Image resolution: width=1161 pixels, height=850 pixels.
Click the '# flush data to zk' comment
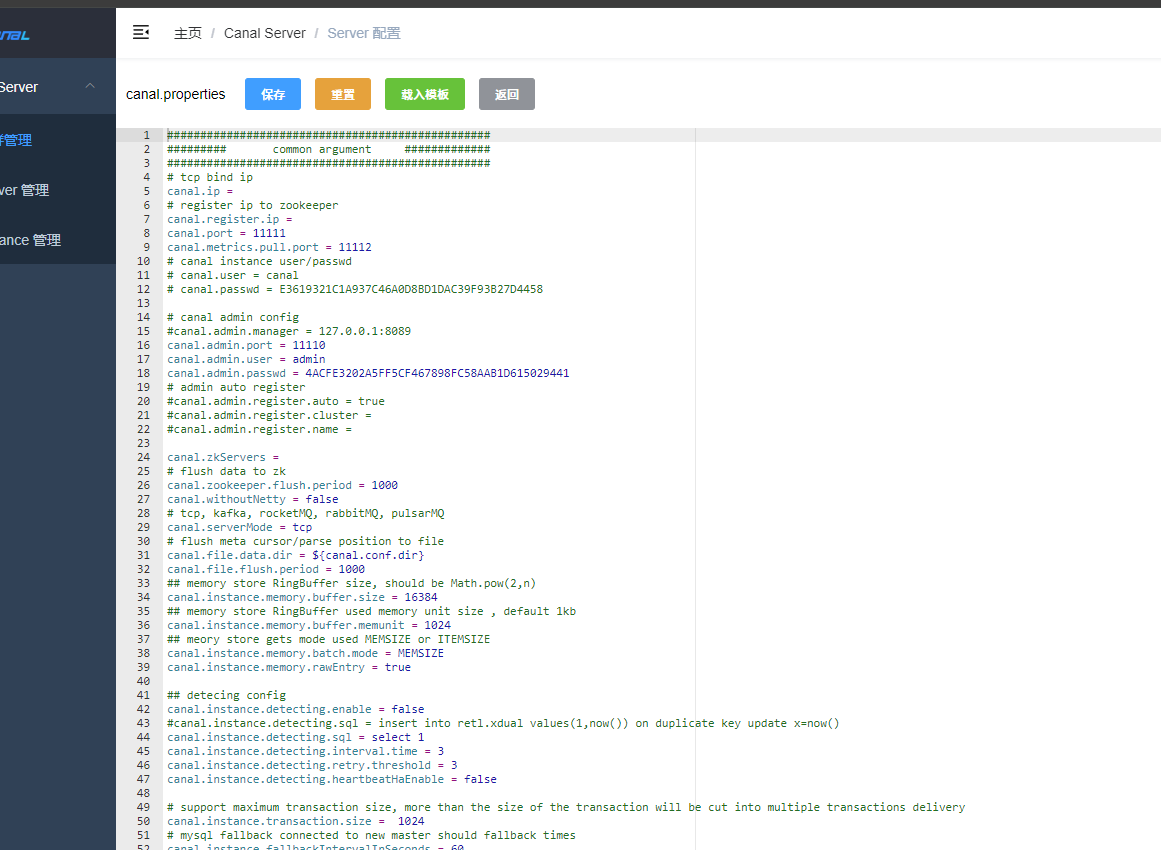click(x=226, y=472)
